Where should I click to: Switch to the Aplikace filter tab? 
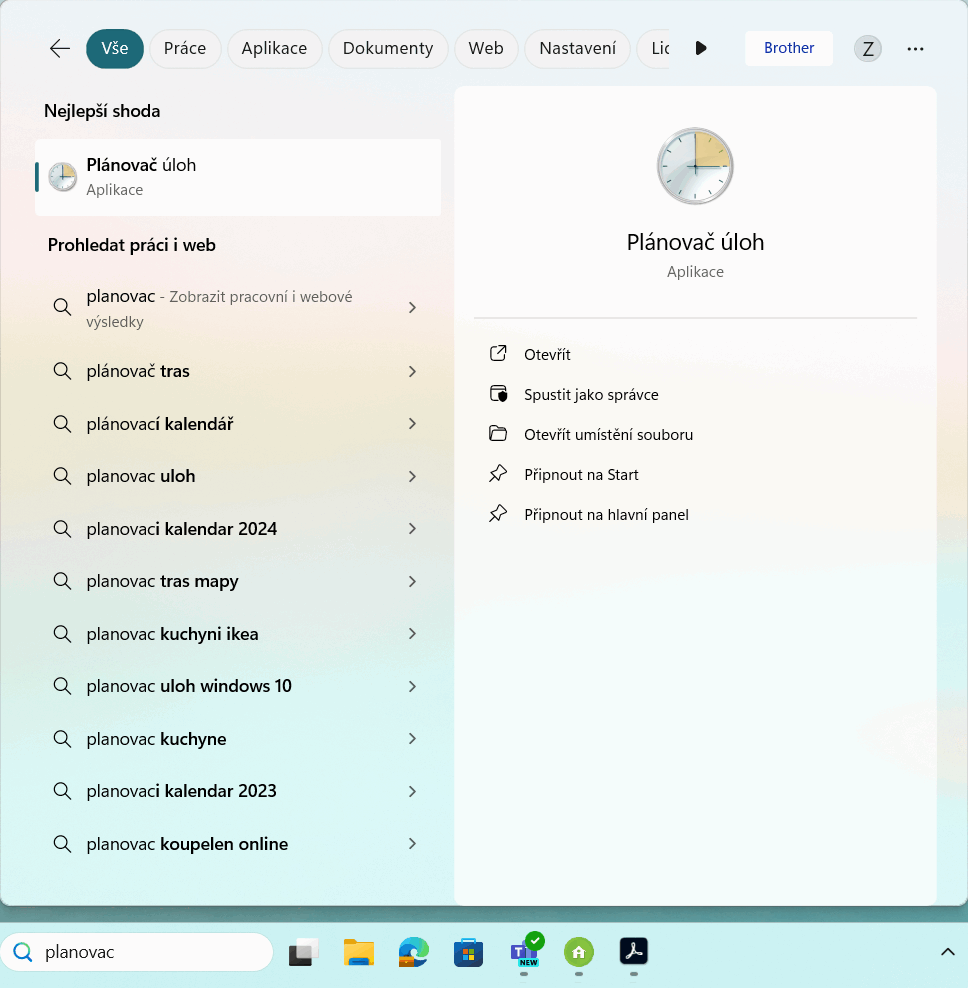274,48
